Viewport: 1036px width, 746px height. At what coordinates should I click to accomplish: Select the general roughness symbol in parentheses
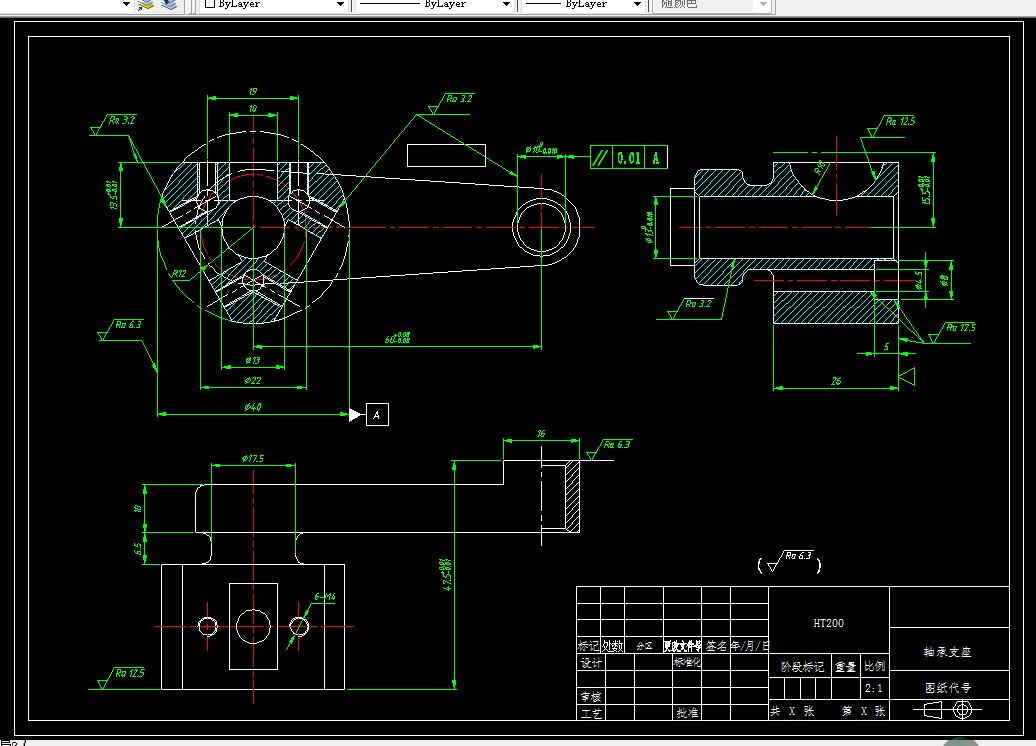coord(790,562)
